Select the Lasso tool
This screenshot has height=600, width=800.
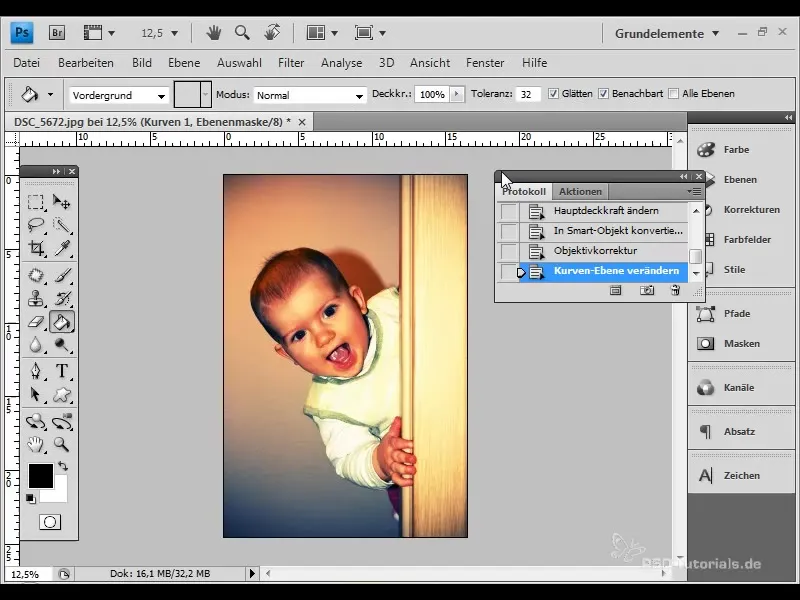tap(36, 224)
